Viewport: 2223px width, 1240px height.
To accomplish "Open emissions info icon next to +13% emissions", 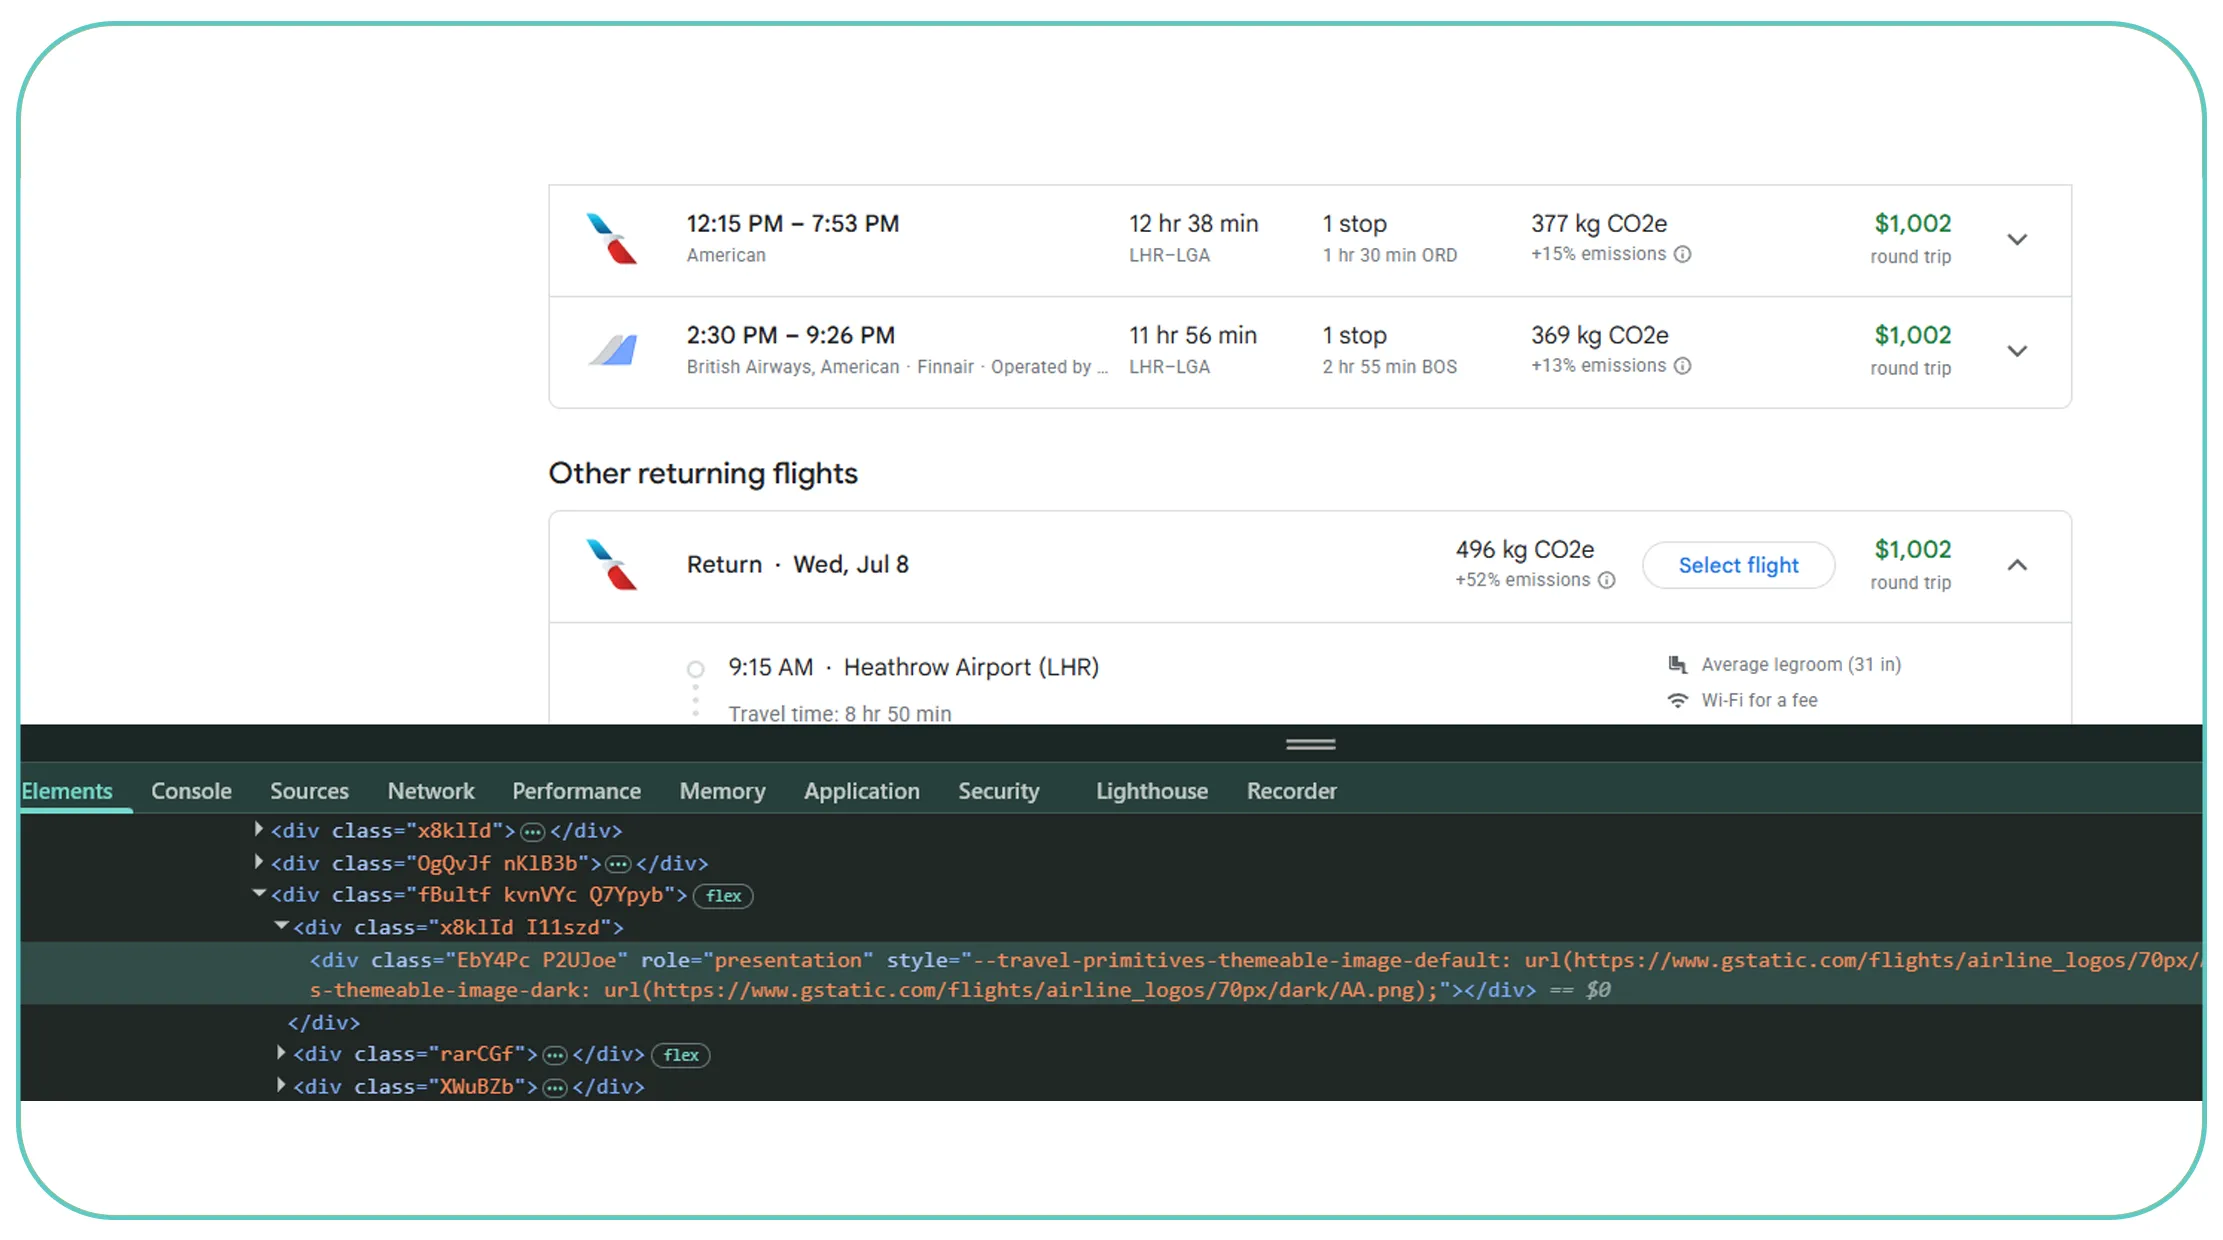I will pyautogui.click(x=1683, y=366).
